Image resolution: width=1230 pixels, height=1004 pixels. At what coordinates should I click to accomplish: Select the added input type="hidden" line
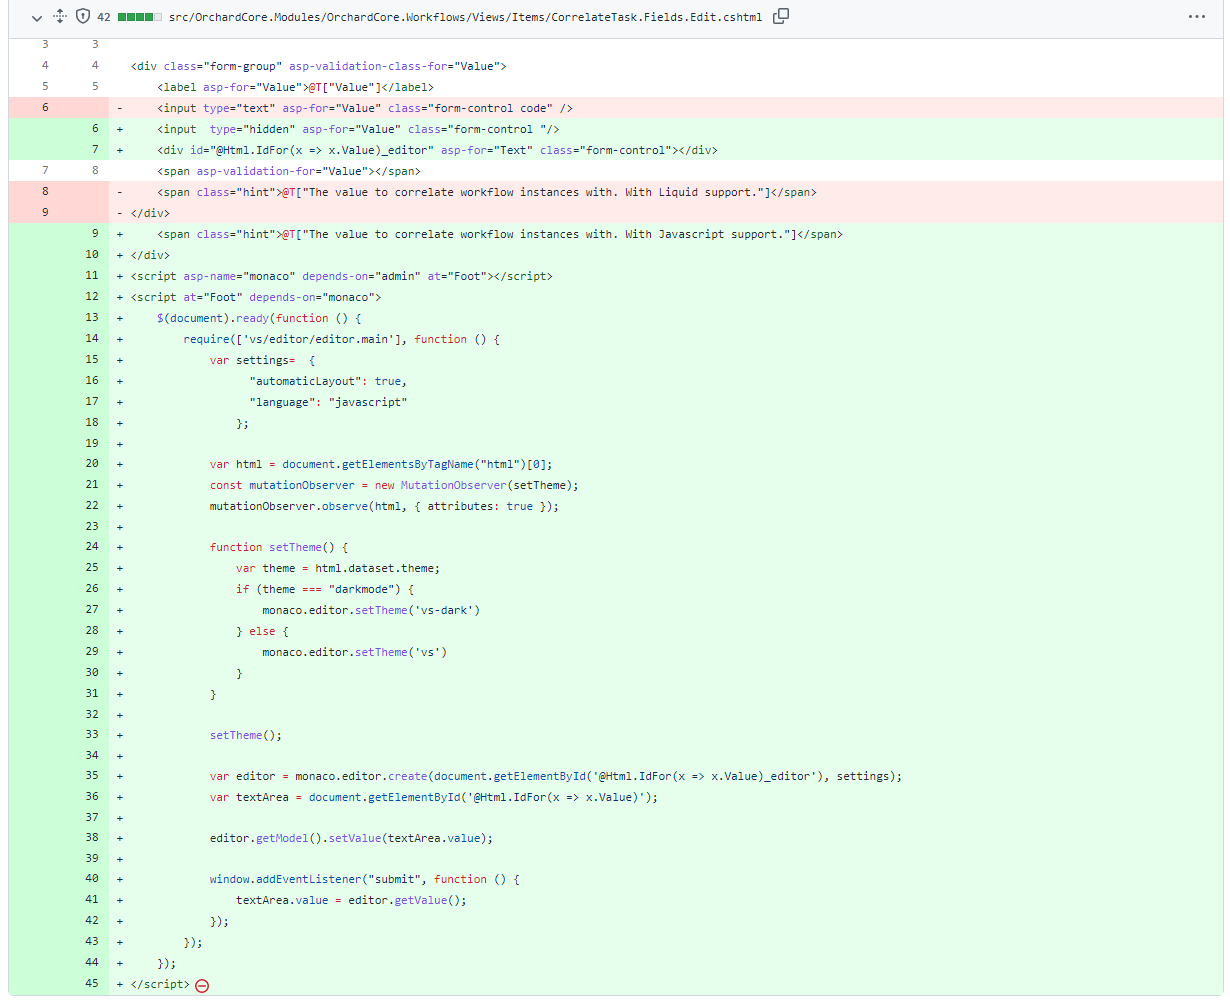(x=616, y=129)
